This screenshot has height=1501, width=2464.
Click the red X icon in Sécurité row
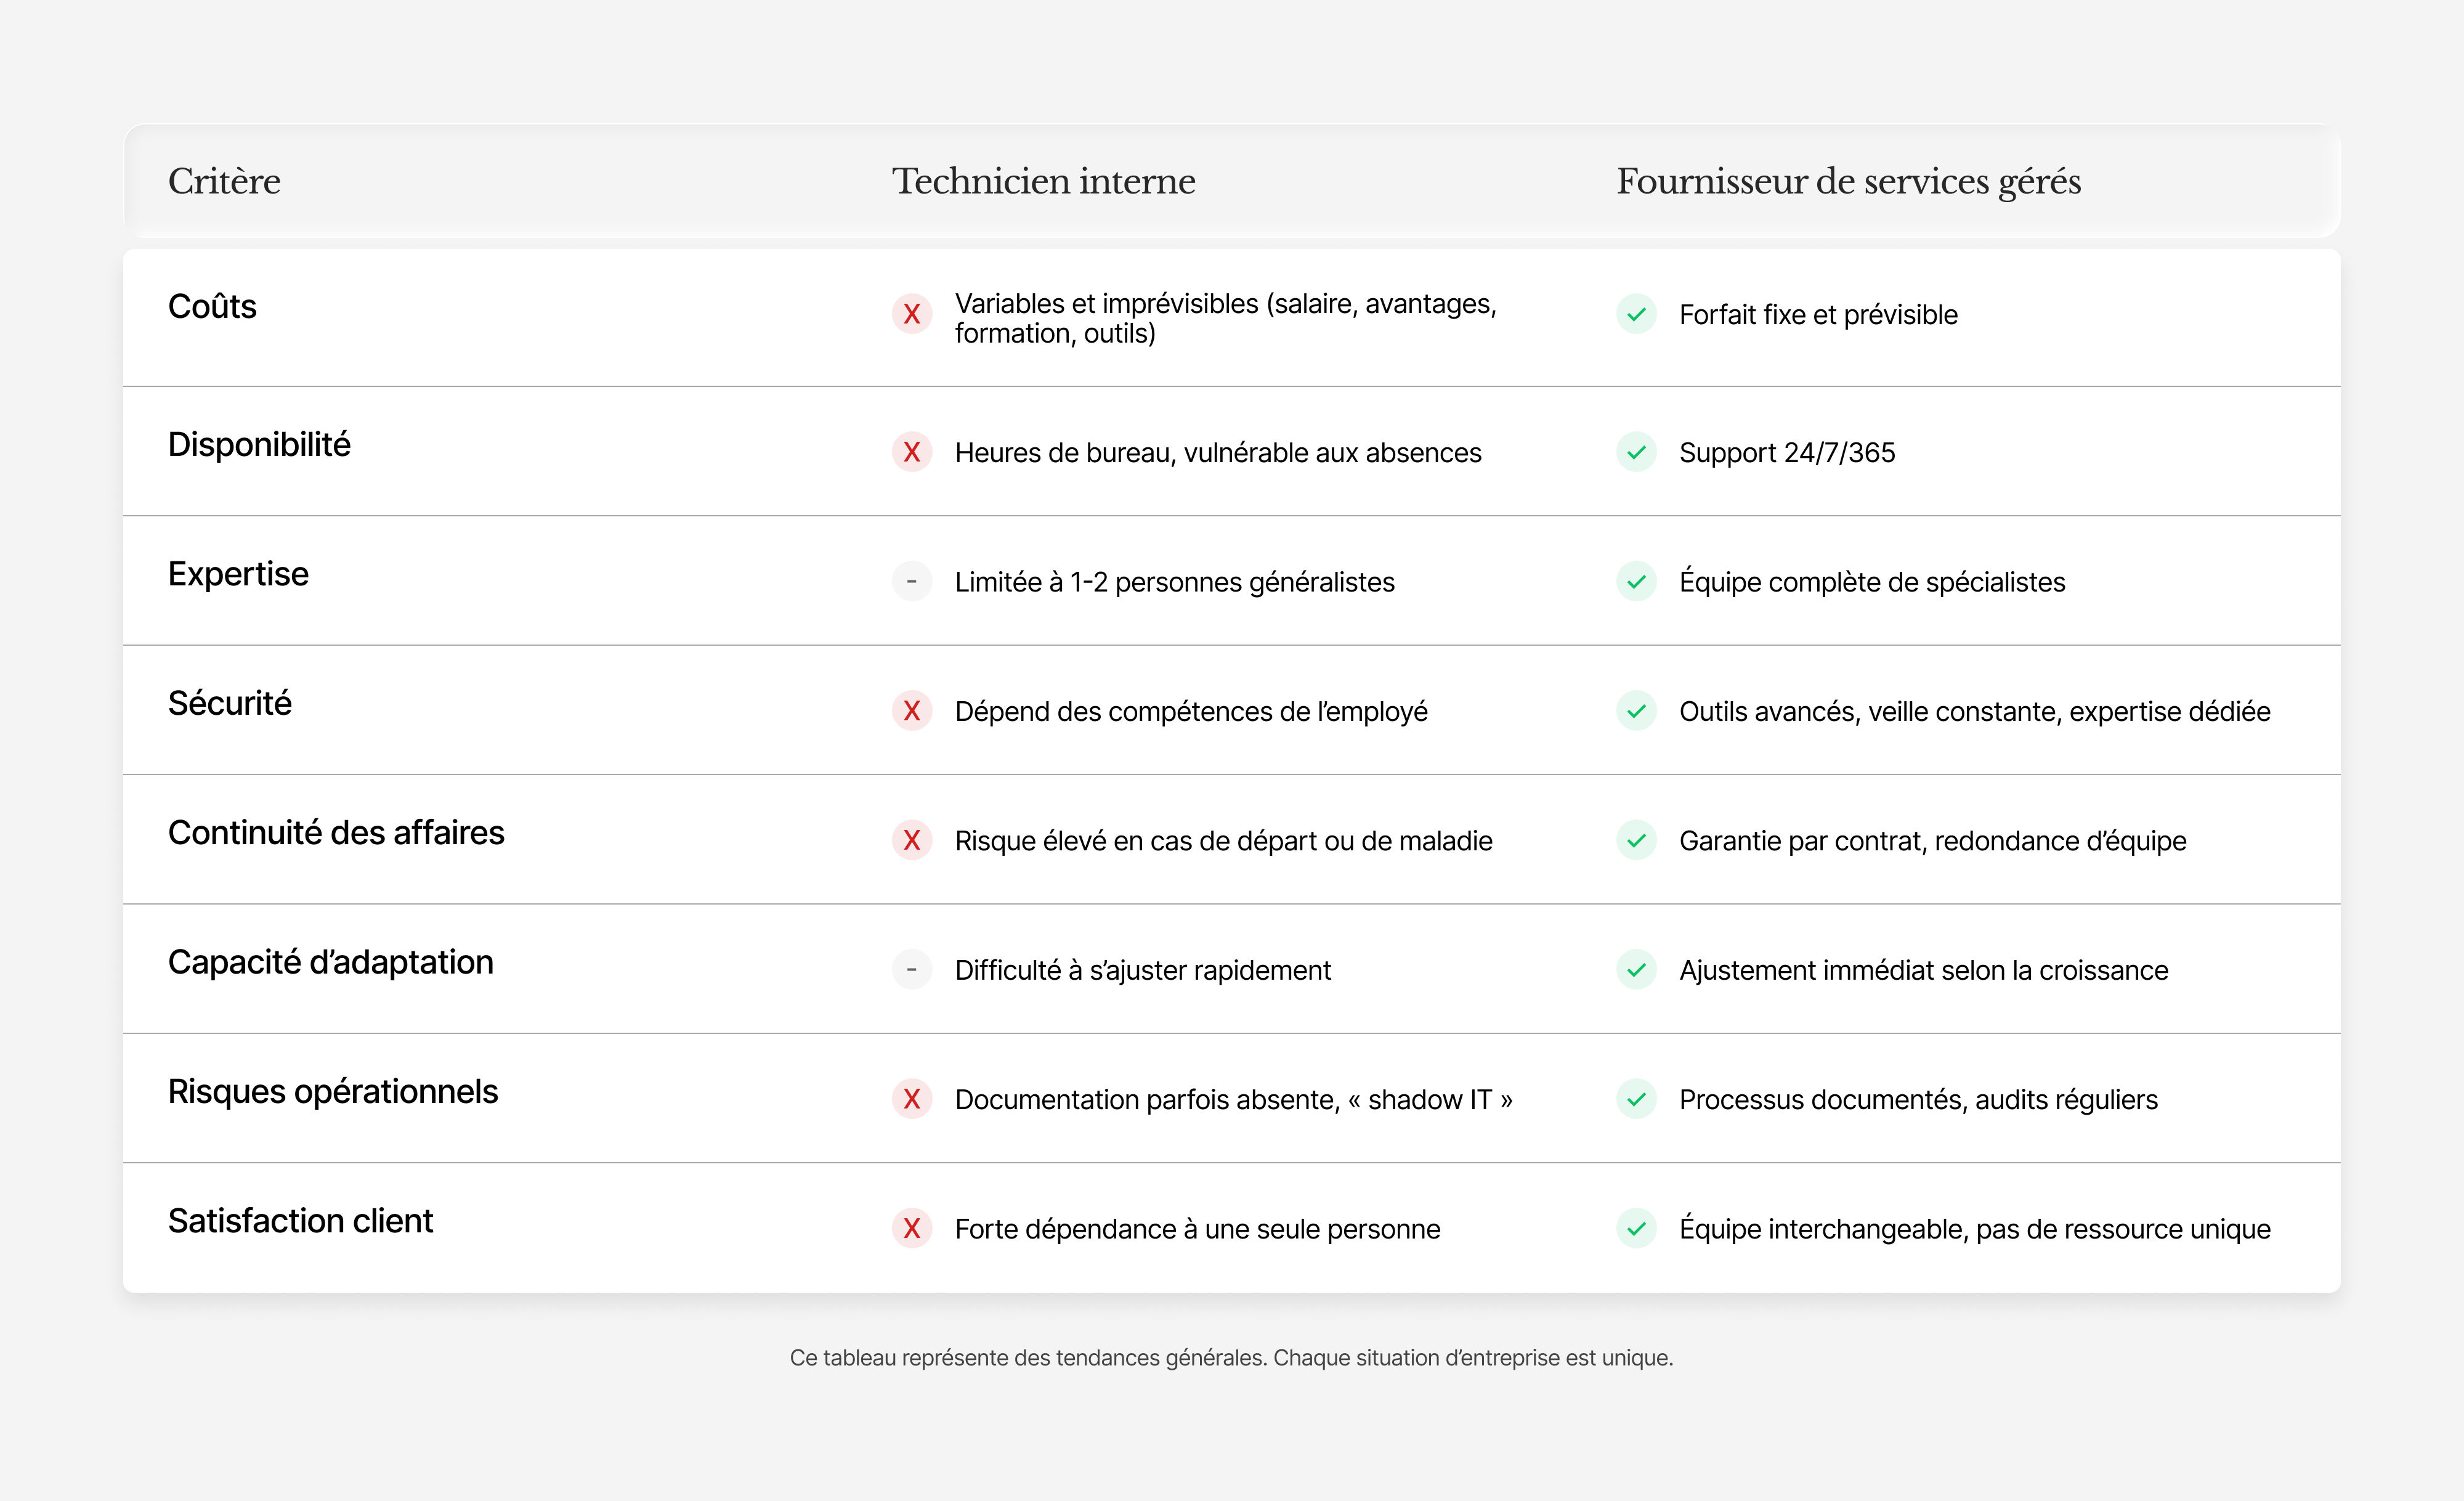(x=911, y=712)
